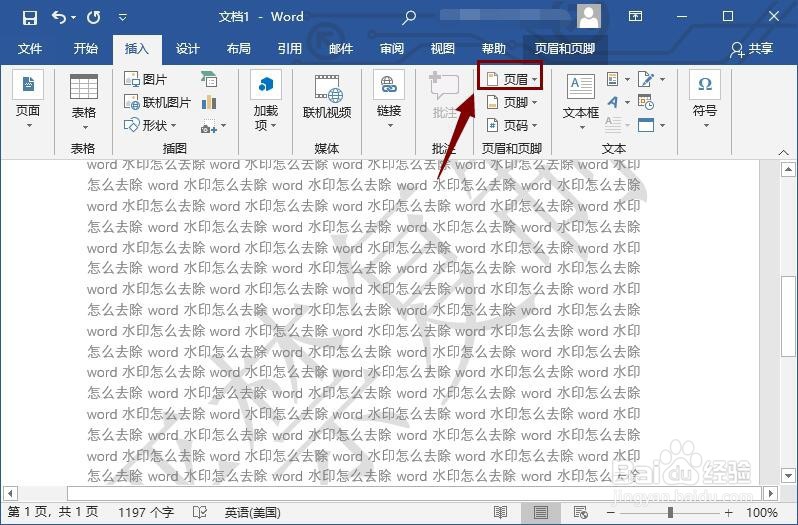Switch to Web Layout view
Screen dimensions: 798x525
coord(581,512)
